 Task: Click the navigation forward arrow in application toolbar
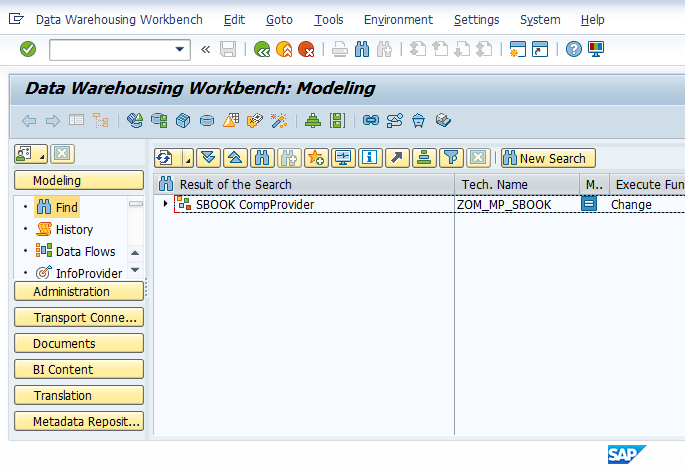point(53,121)
